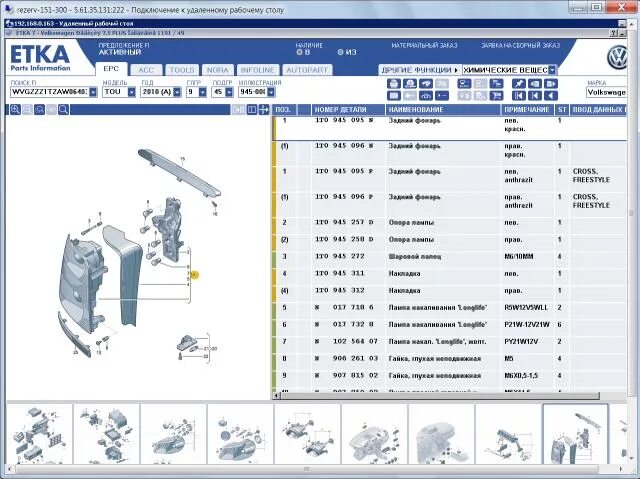Image resolution: width=640 pixels, height=479 pixels.
Task: Open the AUTOPART tab
Action: point(307,70)
